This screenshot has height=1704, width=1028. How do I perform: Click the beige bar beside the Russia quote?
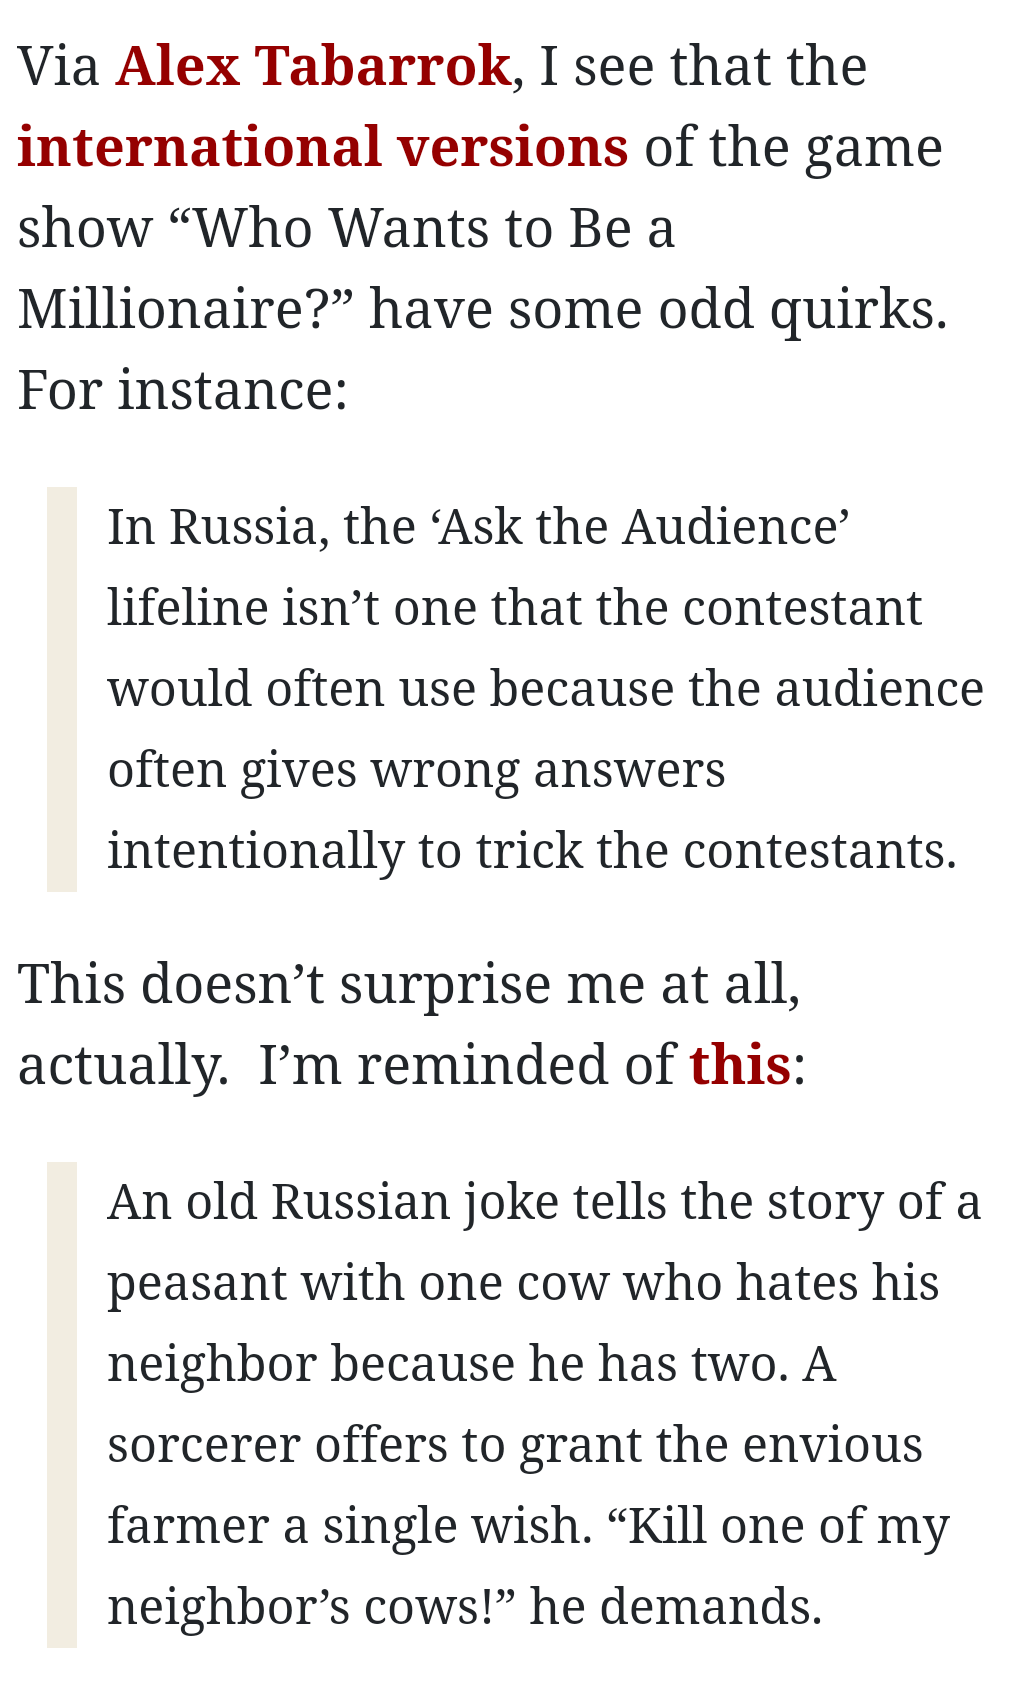click(62, 689)
